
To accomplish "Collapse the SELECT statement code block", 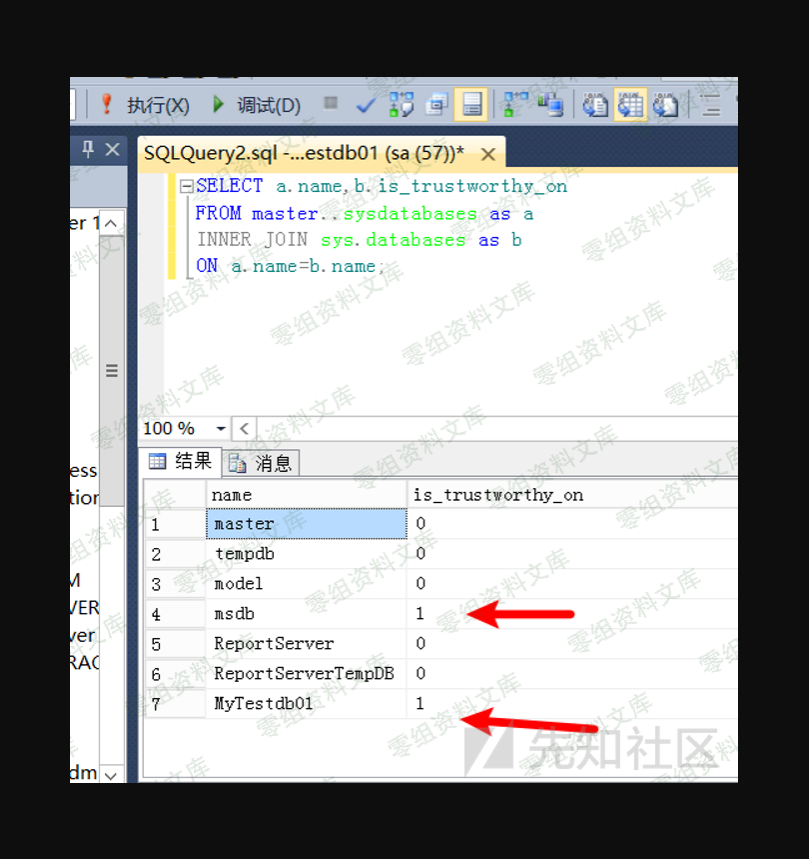I will click(186, 186).
